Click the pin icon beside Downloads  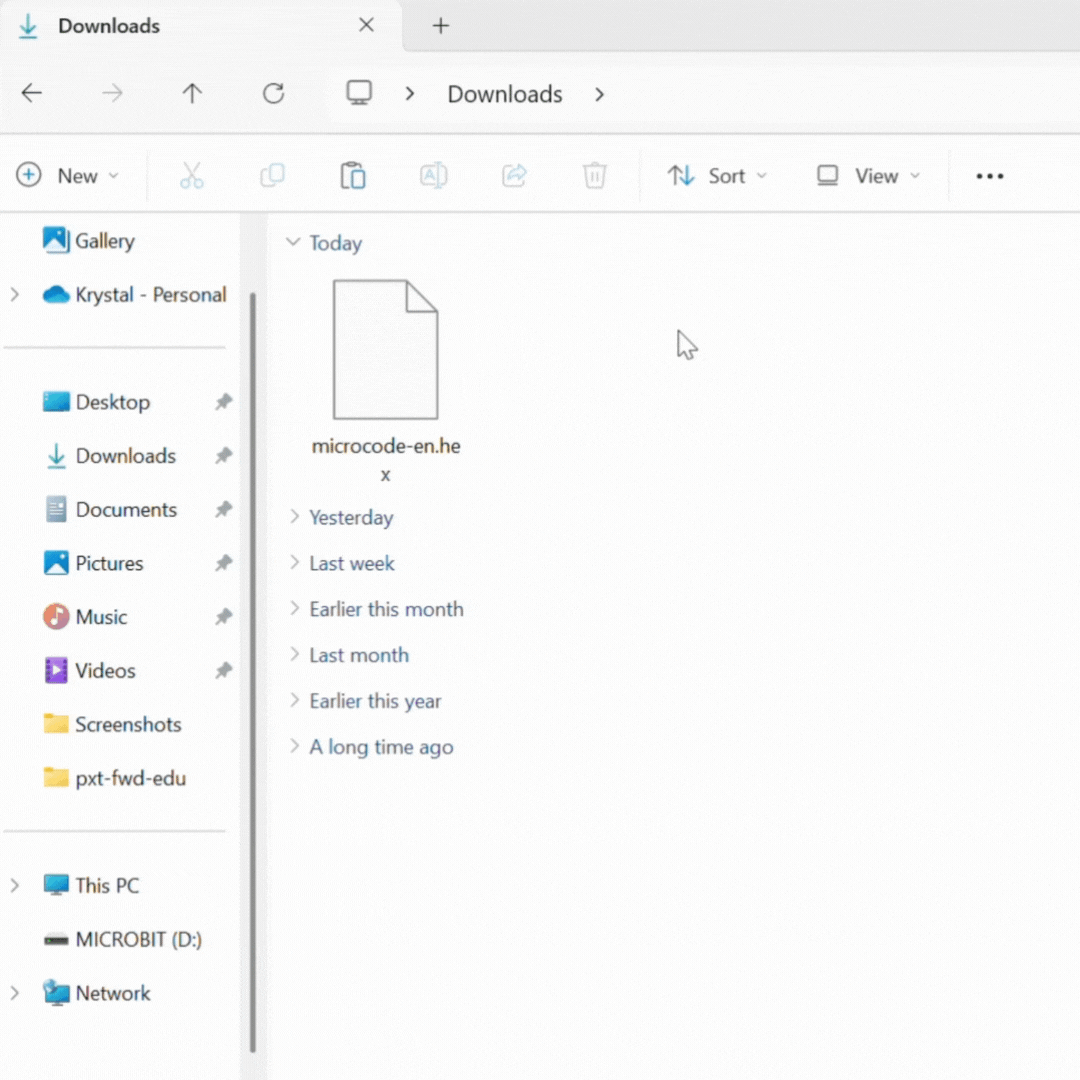(223, 455)
